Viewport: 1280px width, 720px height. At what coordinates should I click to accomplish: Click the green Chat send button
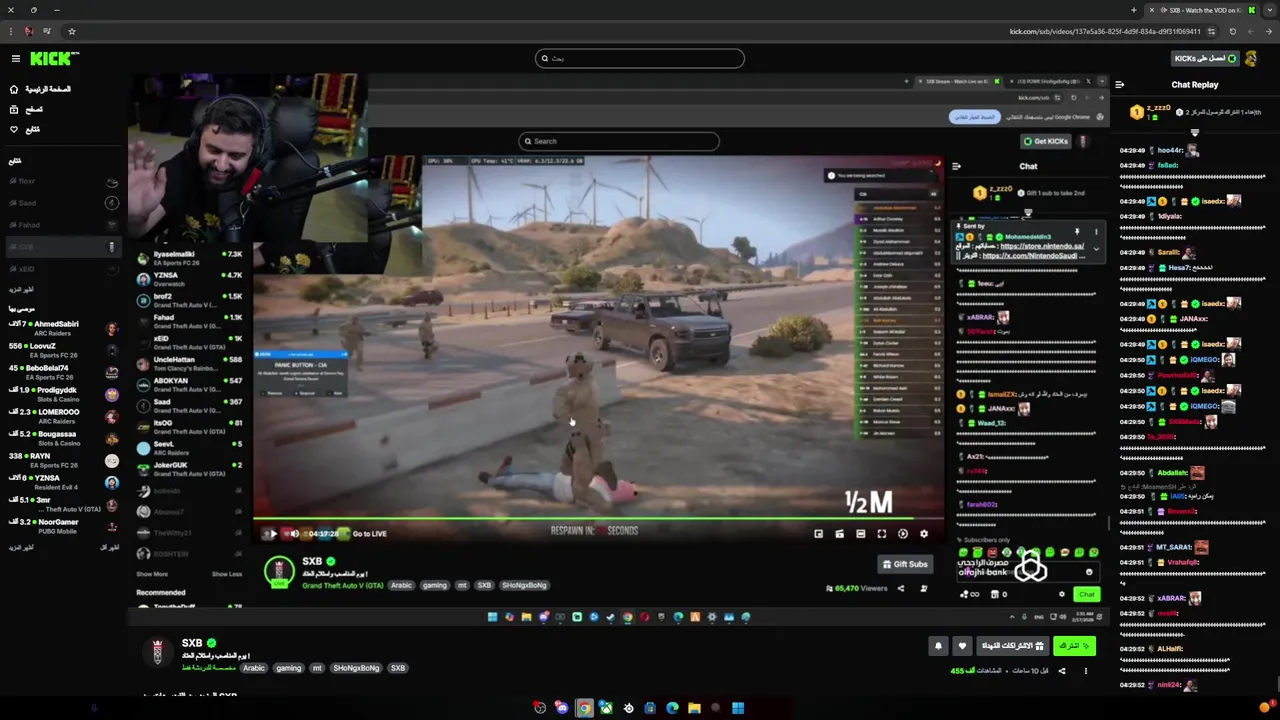(x=1086, y=594)
